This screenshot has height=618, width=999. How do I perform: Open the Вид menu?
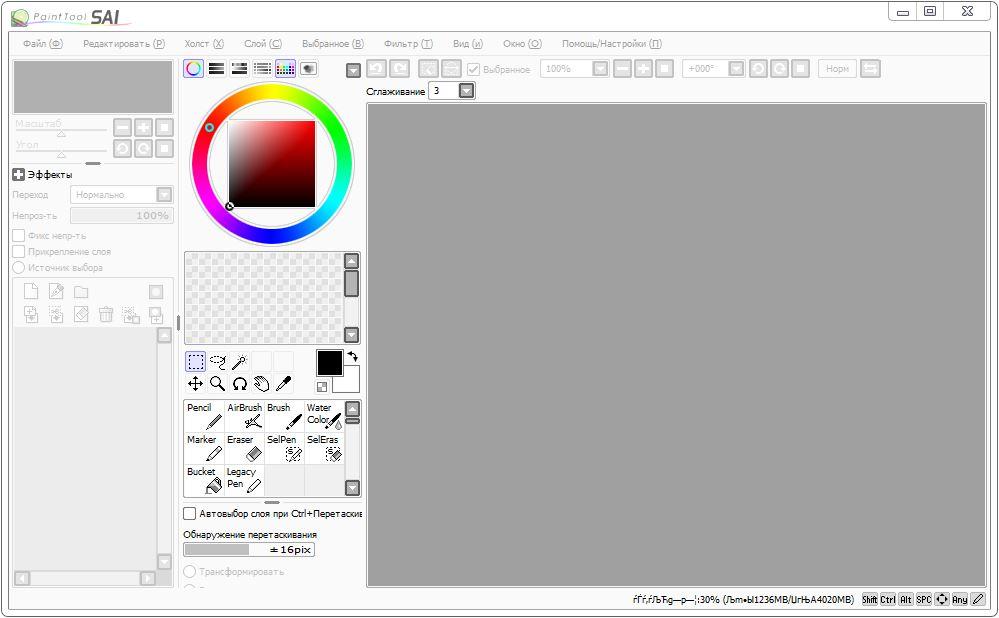pos(468,44)
